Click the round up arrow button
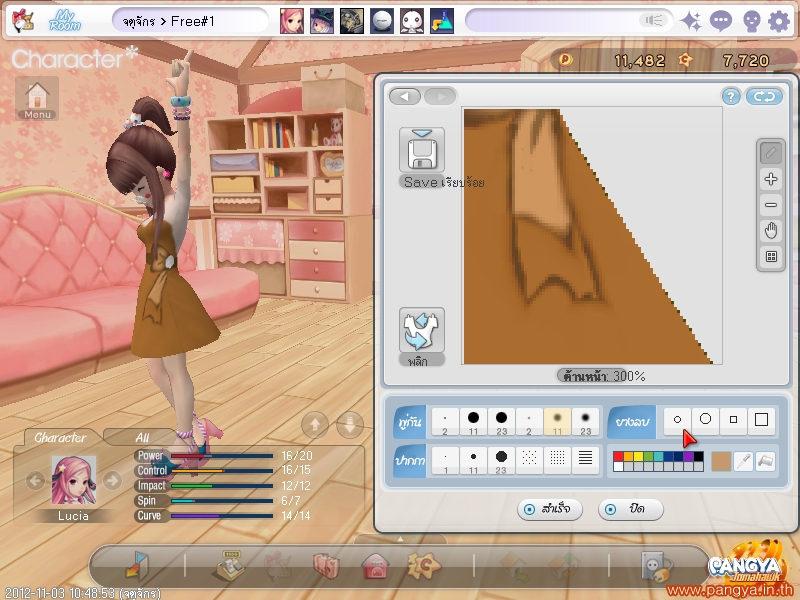 click(x=315, y=424)
